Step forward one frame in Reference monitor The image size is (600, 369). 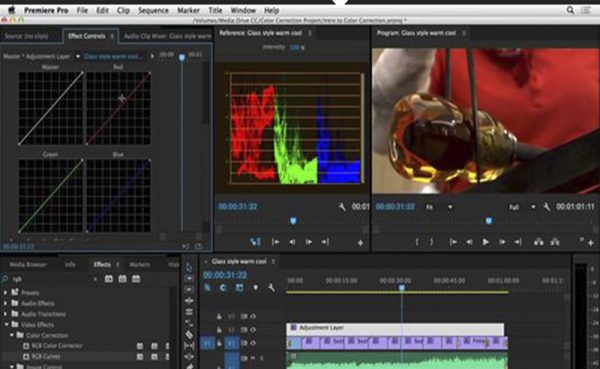(308, 242)
